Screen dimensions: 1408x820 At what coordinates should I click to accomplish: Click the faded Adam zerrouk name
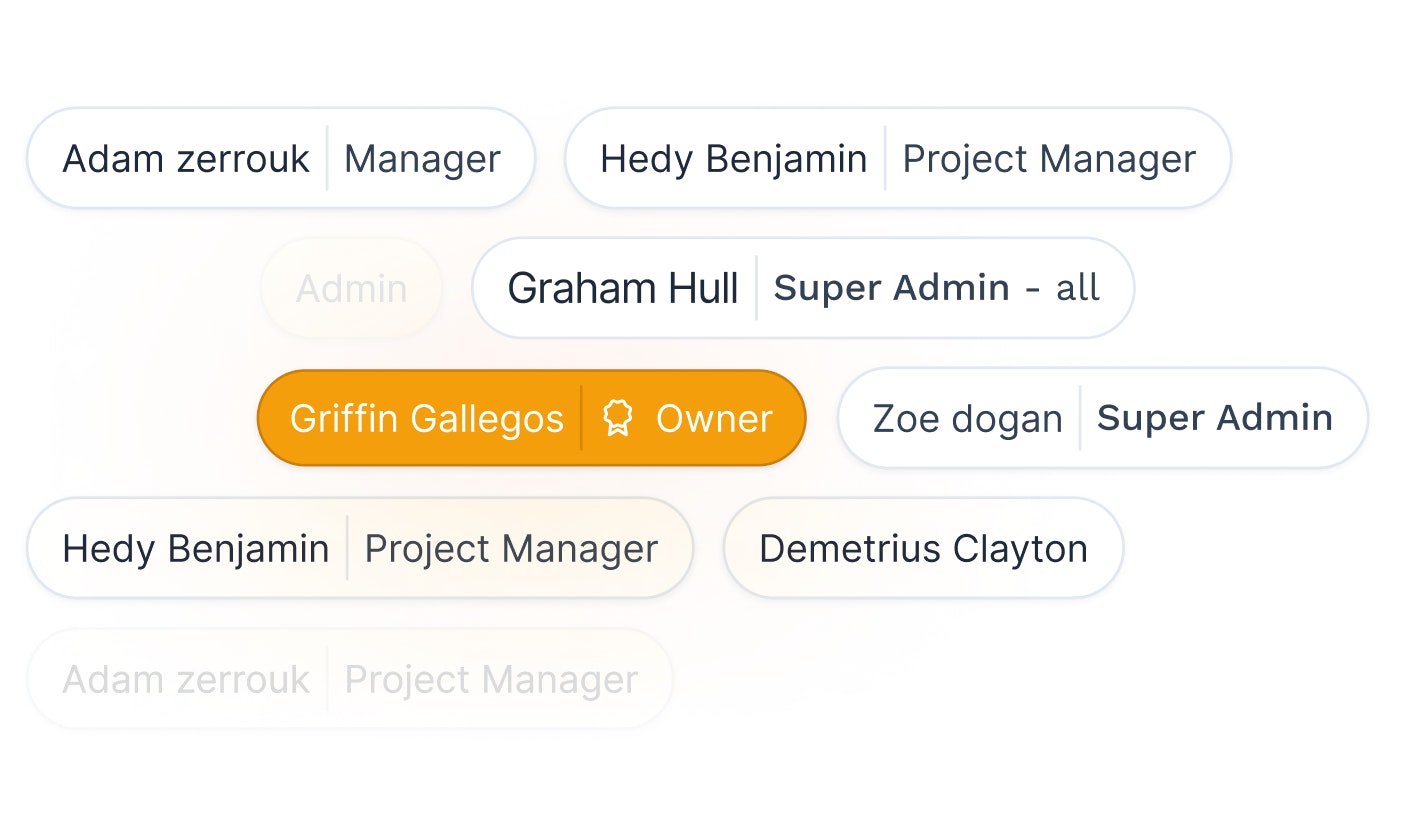[186, 679]
